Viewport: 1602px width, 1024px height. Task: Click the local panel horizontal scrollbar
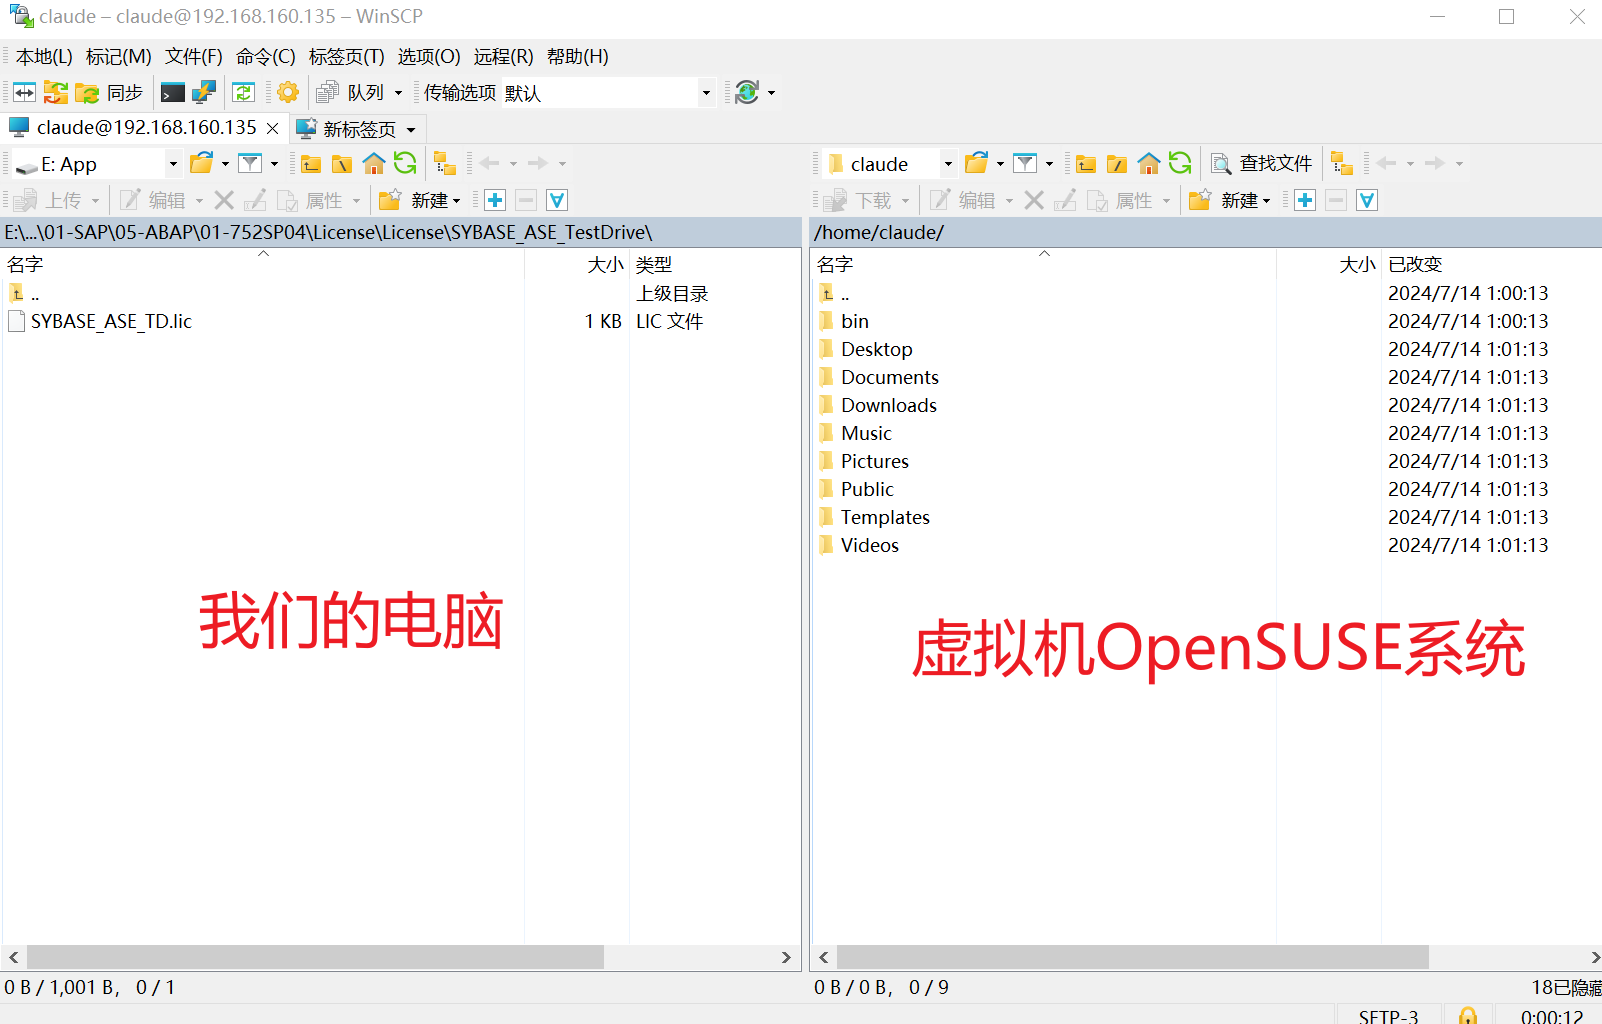click(x=315, y=957)
